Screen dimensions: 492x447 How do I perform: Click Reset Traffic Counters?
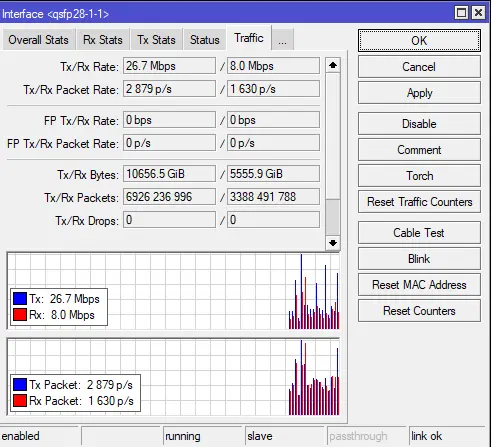point(419,202)
